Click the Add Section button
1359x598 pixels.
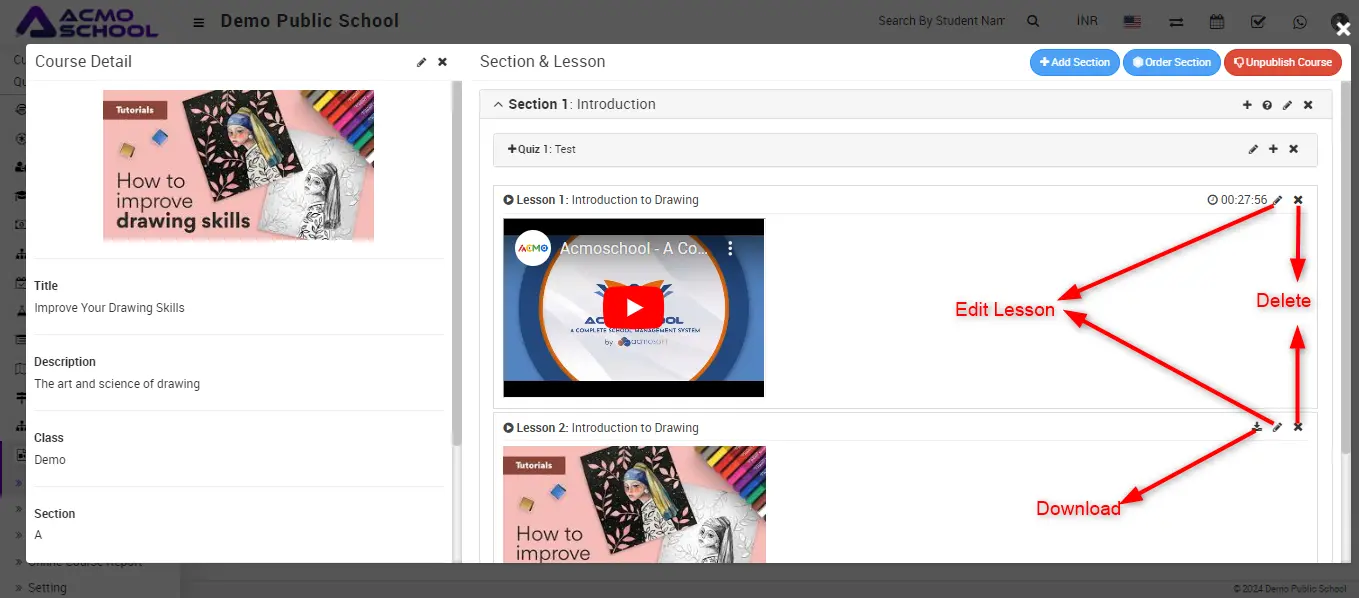(1074, 62)
